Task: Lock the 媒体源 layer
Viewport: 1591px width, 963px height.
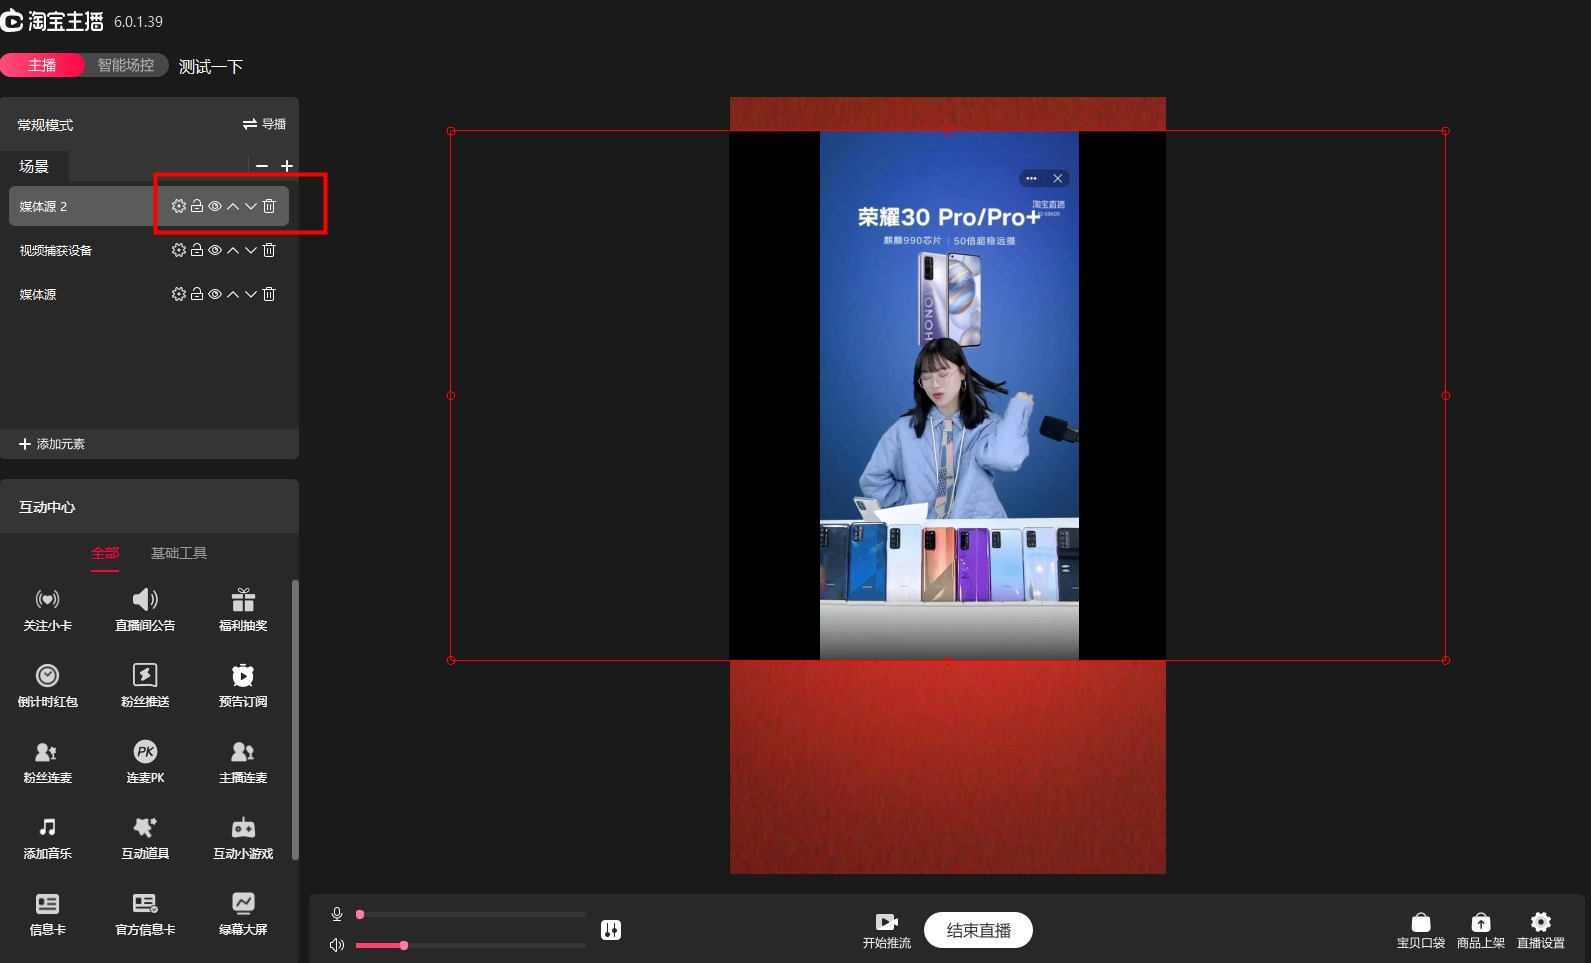Action: (x=197, y=294)
